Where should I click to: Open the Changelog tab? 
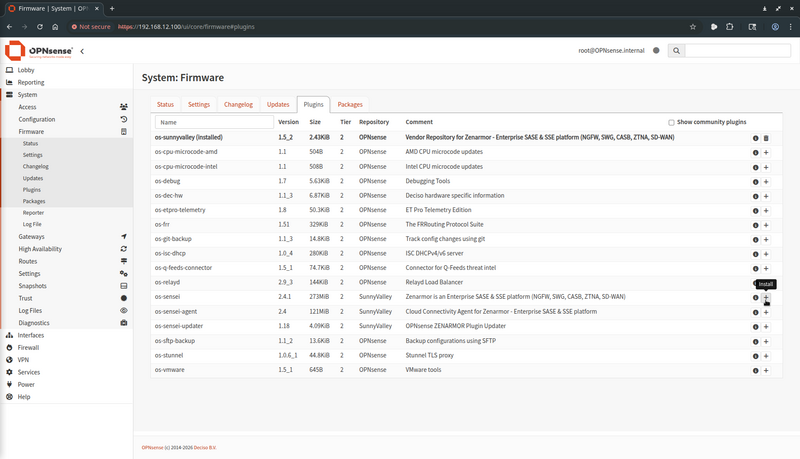click(x=238, y=105)
